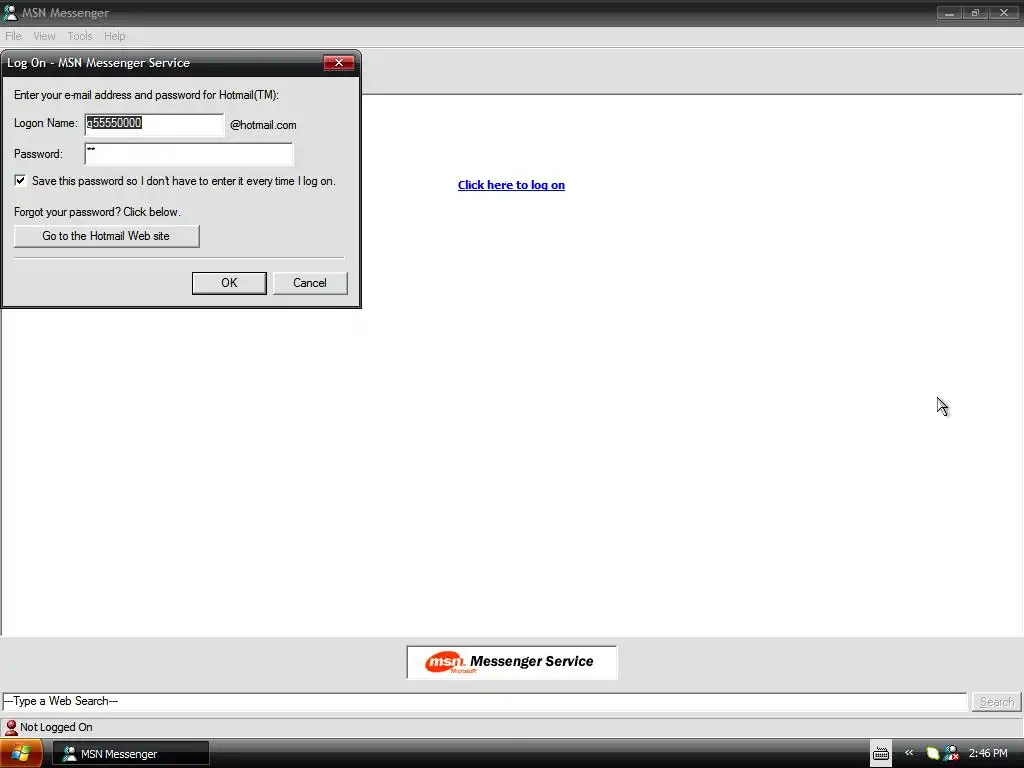Viewport: 1024px width, 768px height.
Task: Open the Help menu
Action: click(x=114, y=36)
